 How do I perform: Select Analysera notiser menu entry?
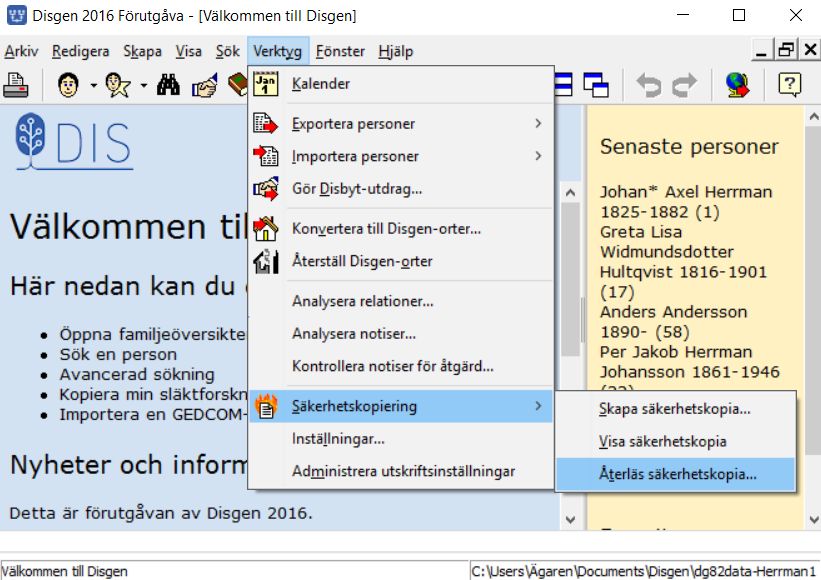click(x=401, y=333)
